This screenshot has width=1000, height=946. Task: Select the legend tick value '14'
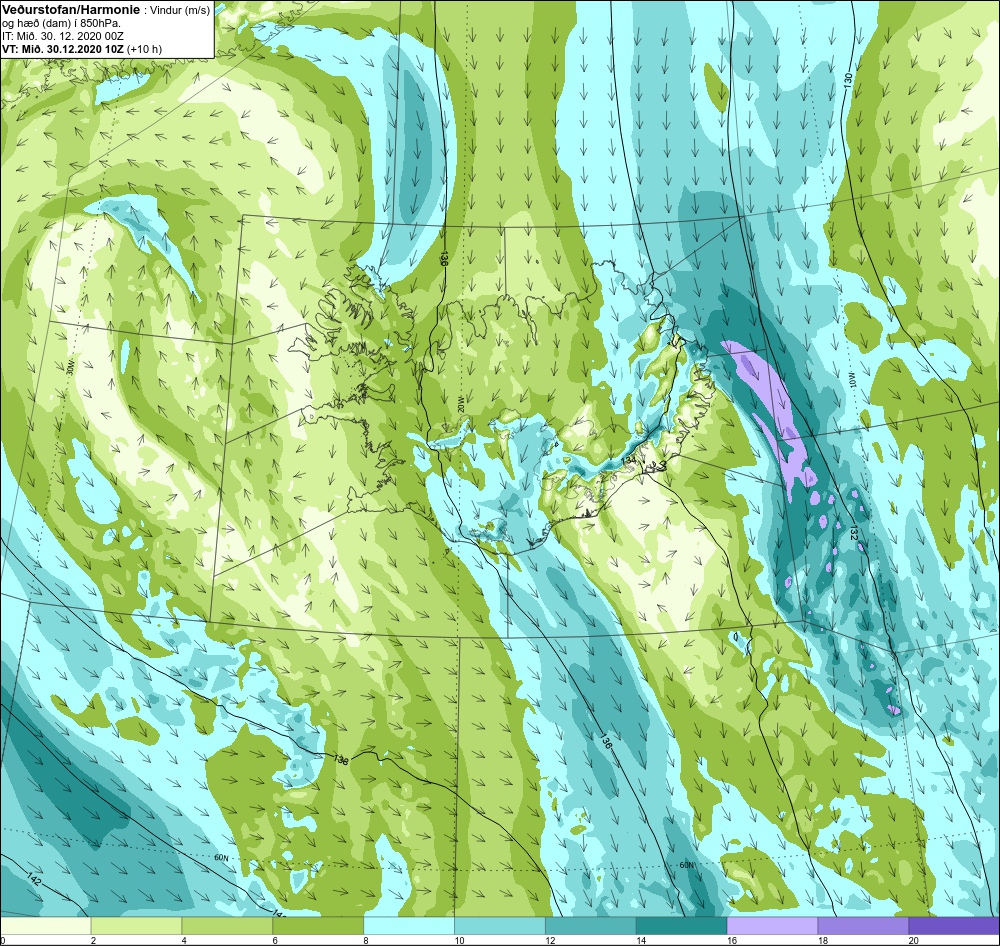pyautogui.click(x=640, y=940)
